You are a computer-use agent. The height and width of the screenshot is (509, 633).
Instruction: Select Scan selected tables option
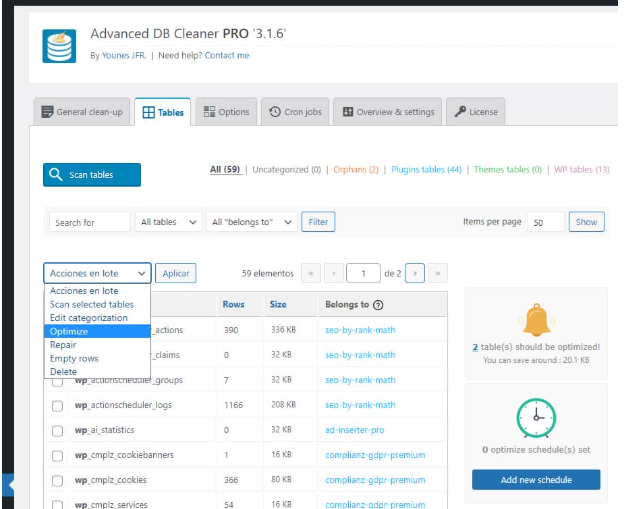97,304
